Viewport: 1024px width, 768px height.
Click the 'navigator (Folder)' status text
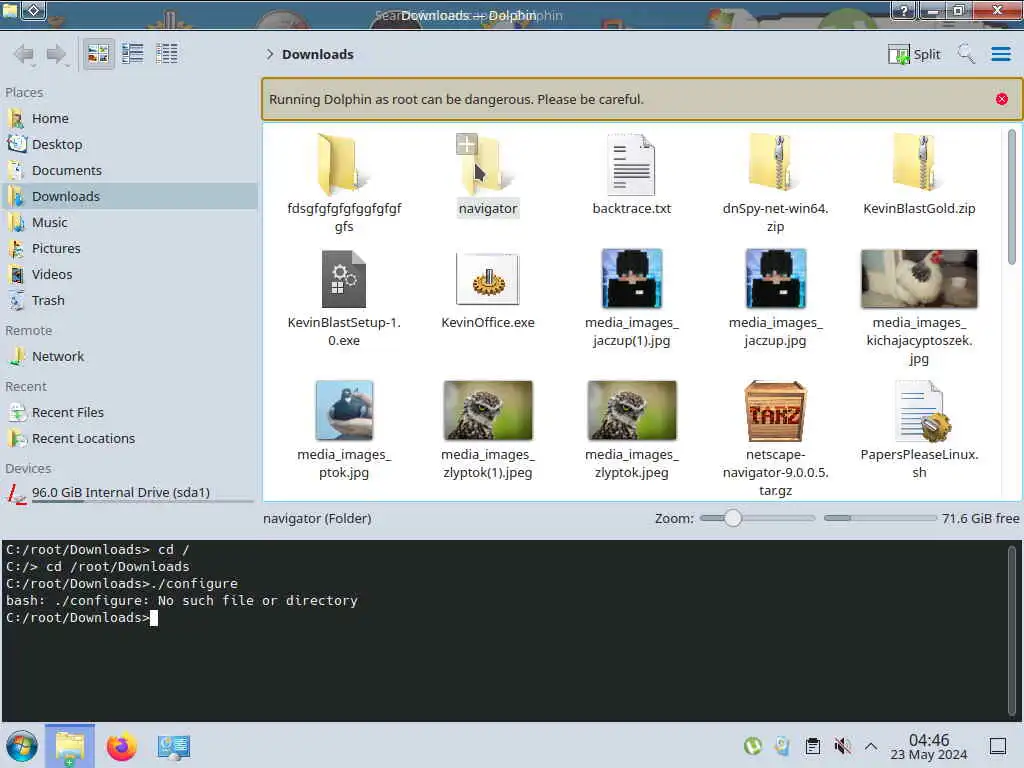pos(317,519)
